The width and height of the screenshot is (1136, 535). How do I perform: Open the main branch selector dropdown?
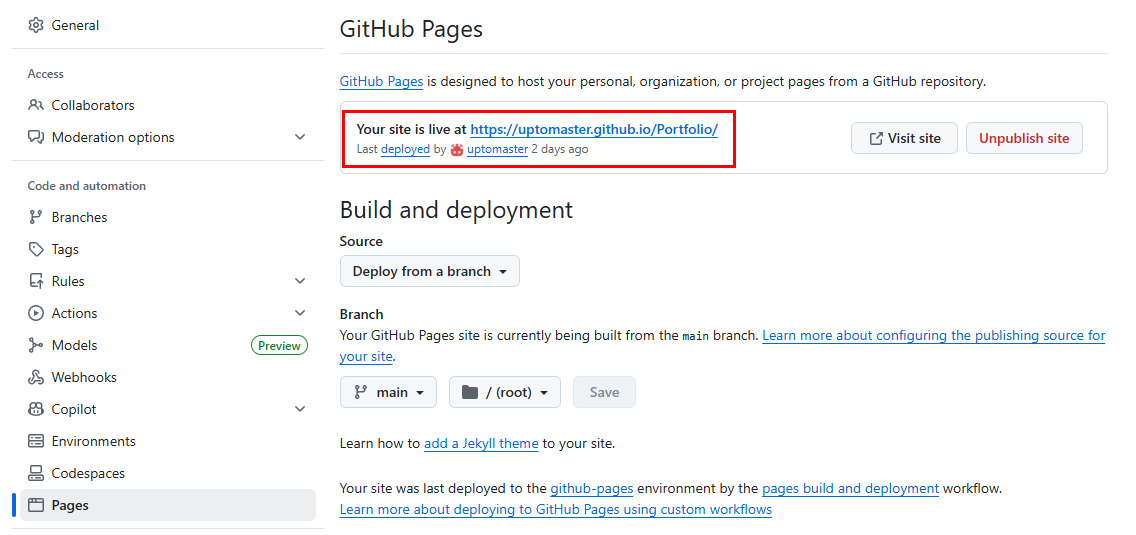[x=388, y=392]
